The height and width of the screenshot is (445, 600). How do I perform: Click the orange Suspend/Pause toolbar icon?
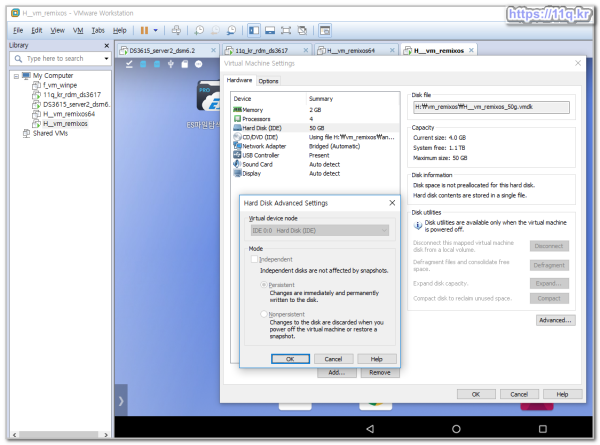click(x=144, y=30)
